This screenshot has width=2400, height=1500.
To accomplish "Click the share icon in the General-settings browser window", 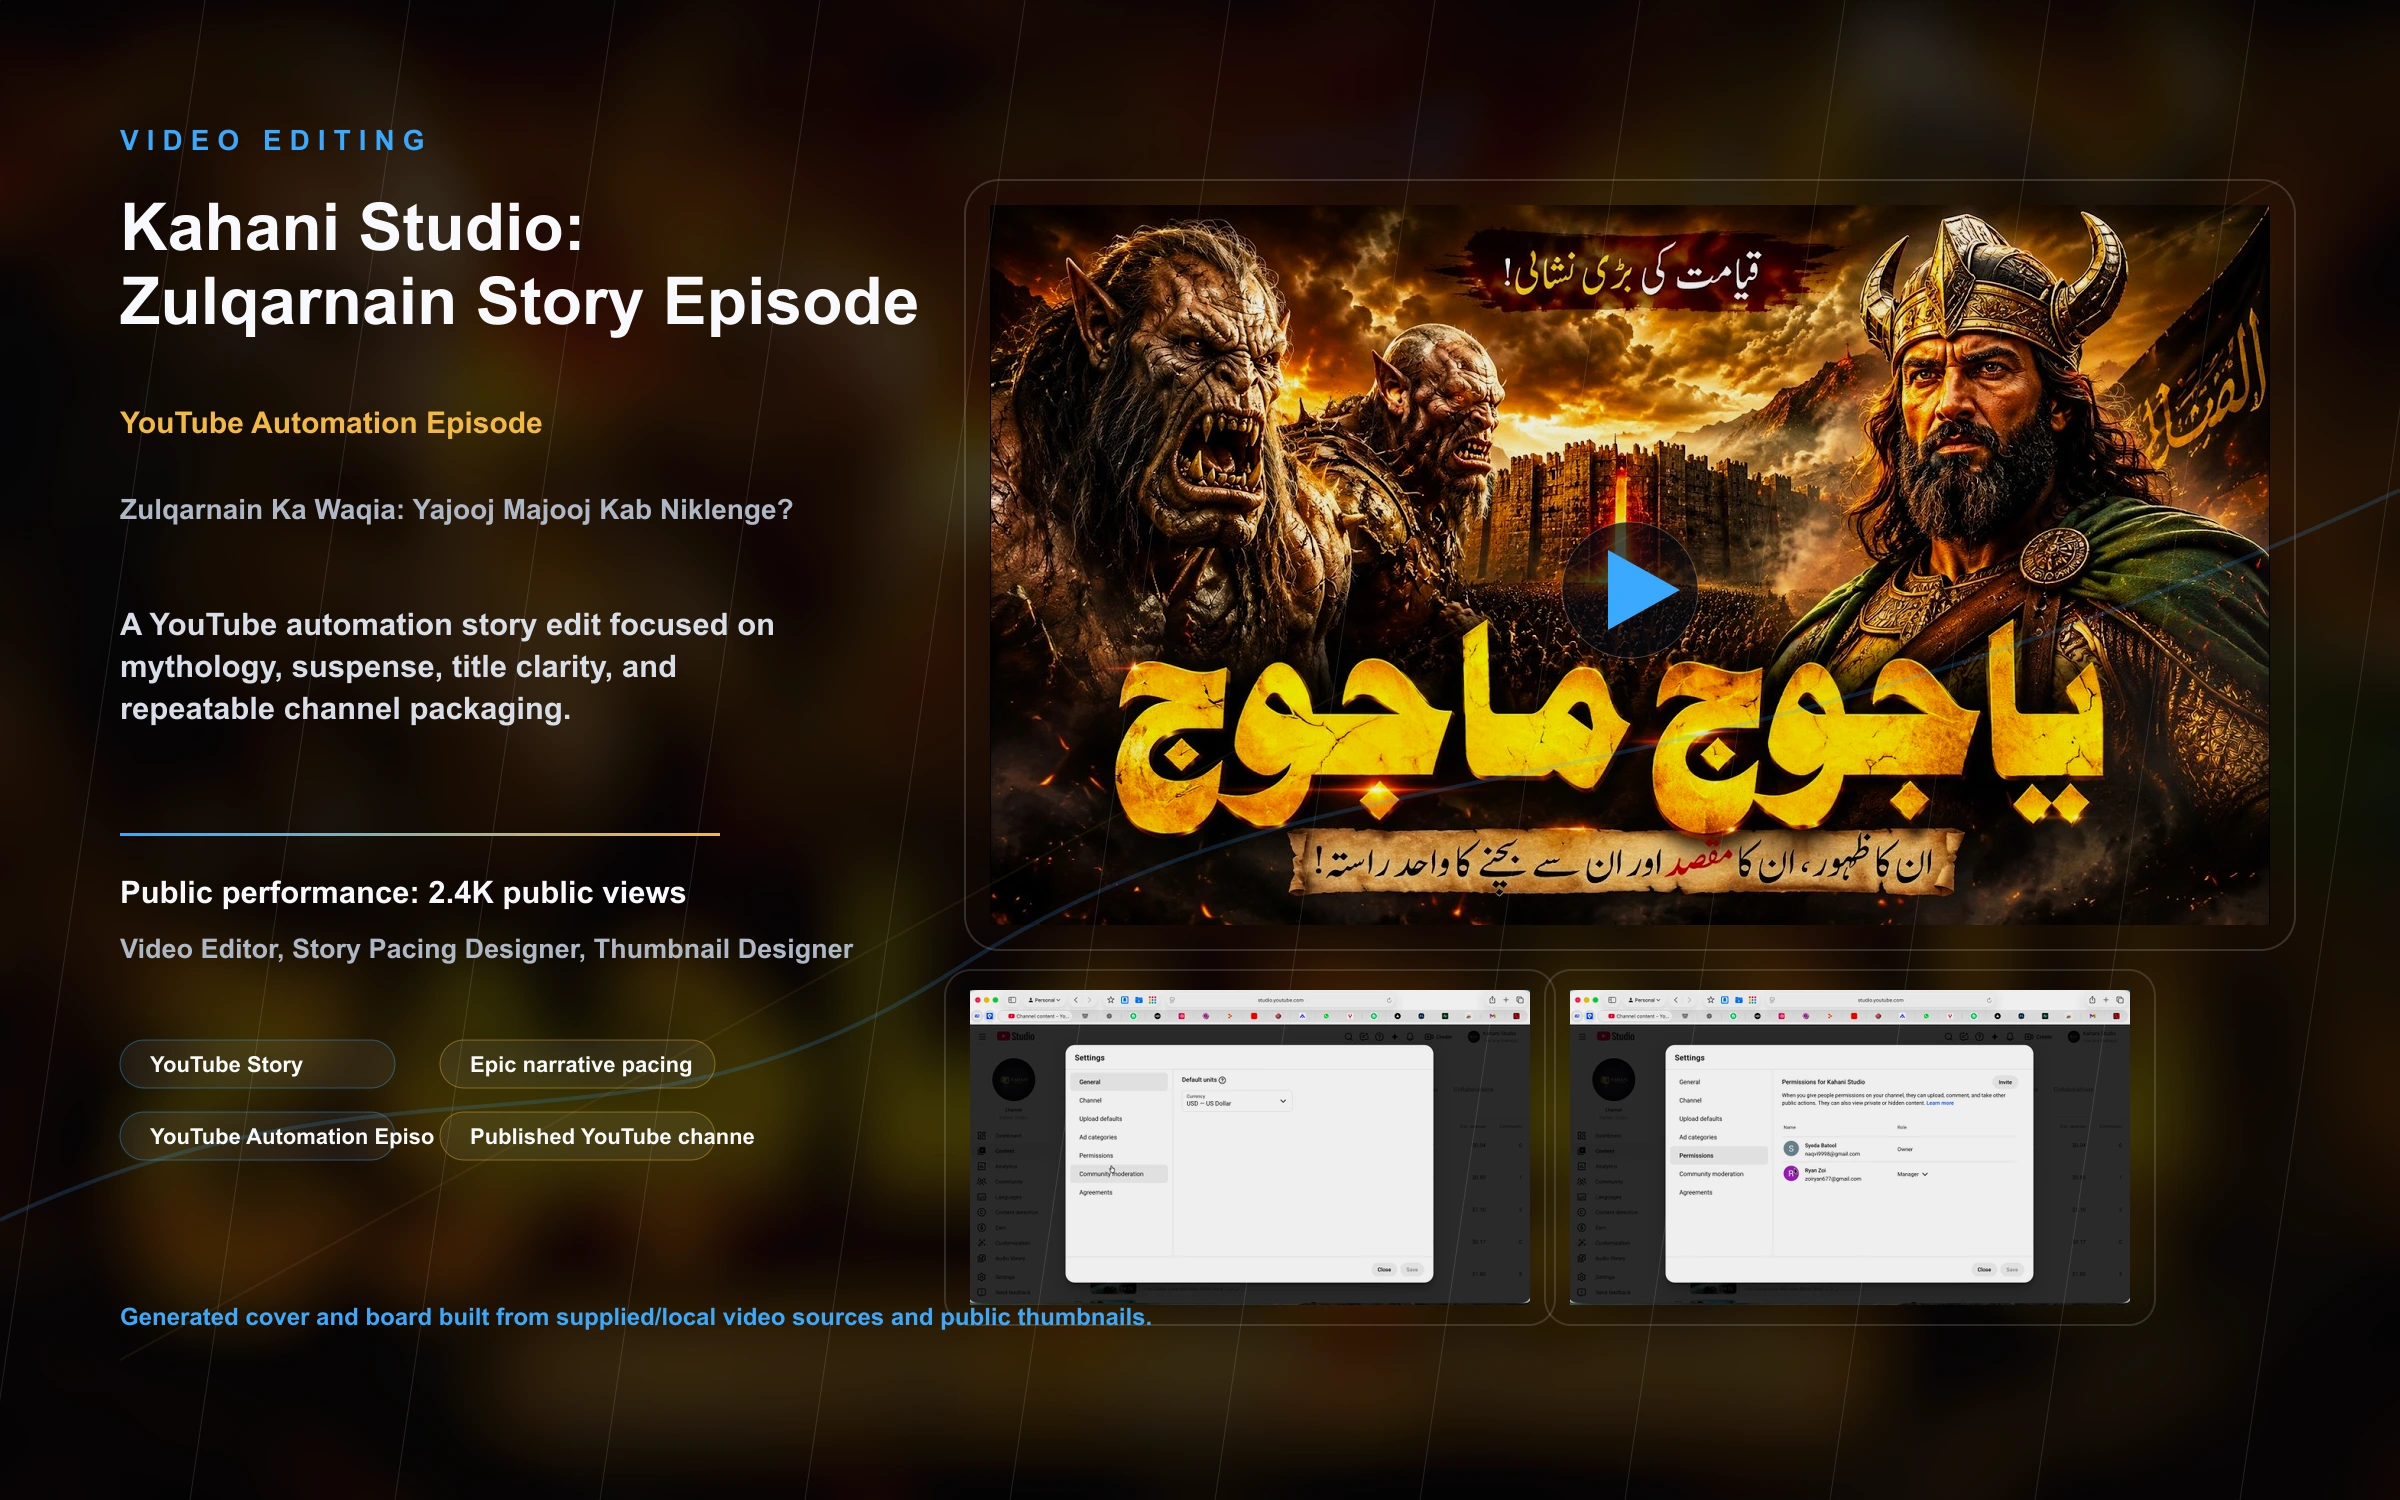I will [1492, 1000].
